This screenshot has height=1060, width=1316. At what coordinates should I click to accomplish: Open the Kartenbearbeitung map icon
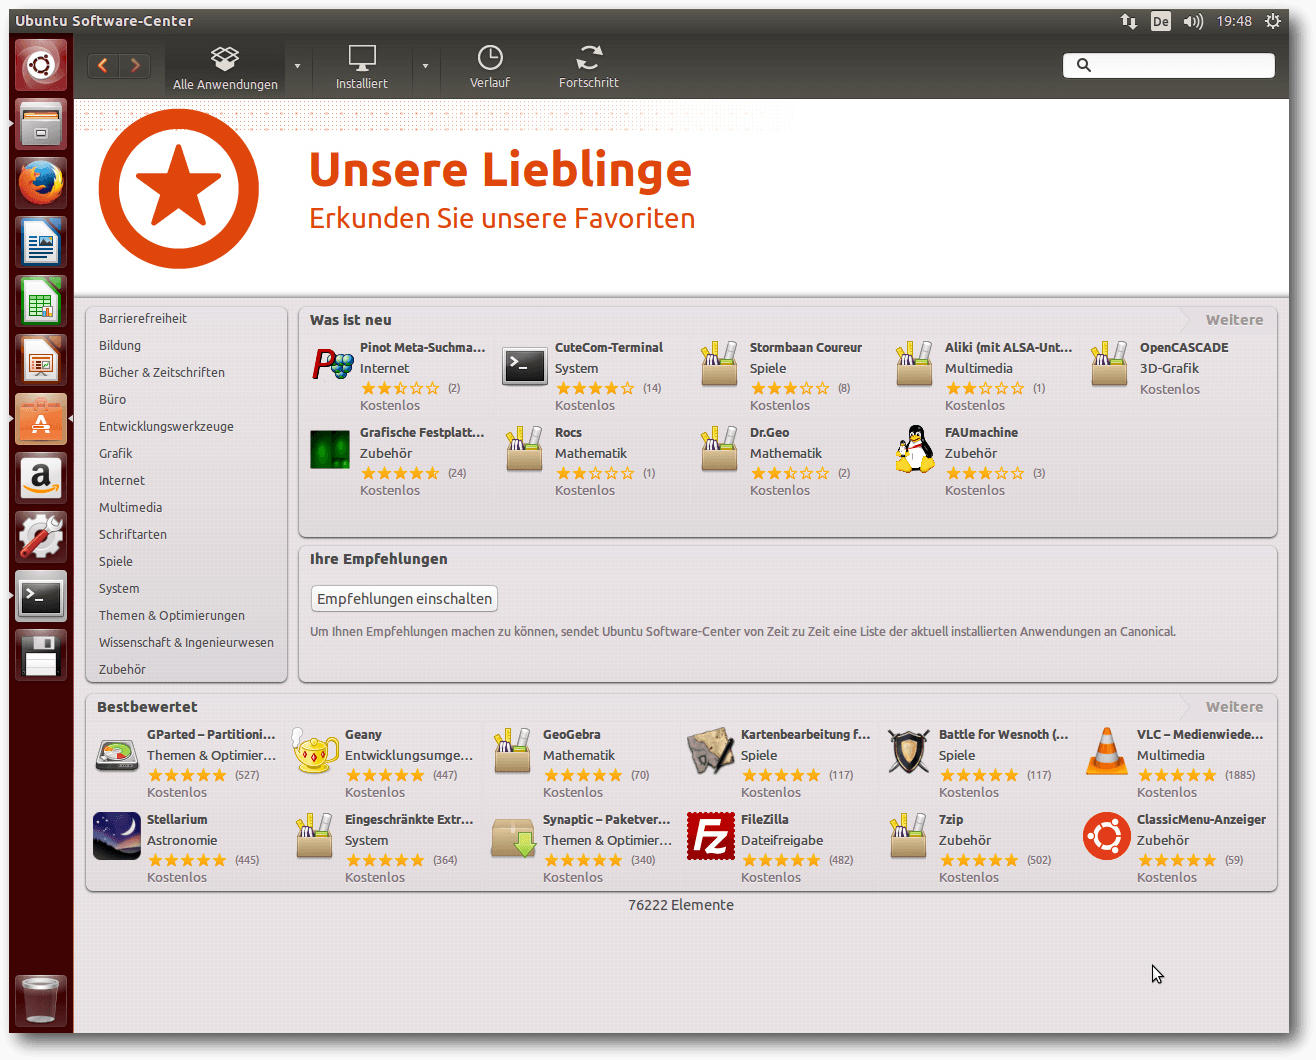pyautogui.click(x=711, y=752)
